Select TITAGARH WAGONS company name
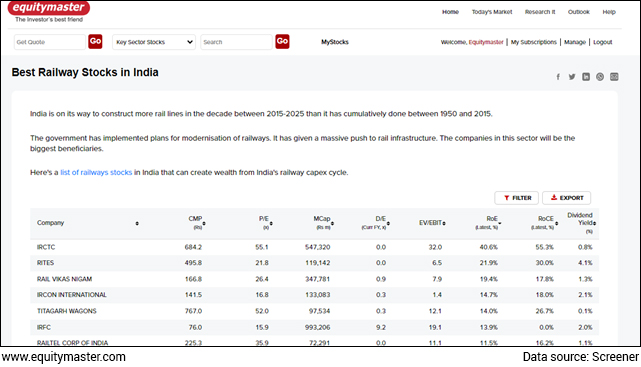The image size is (641, 367). (x=67, y=311)
